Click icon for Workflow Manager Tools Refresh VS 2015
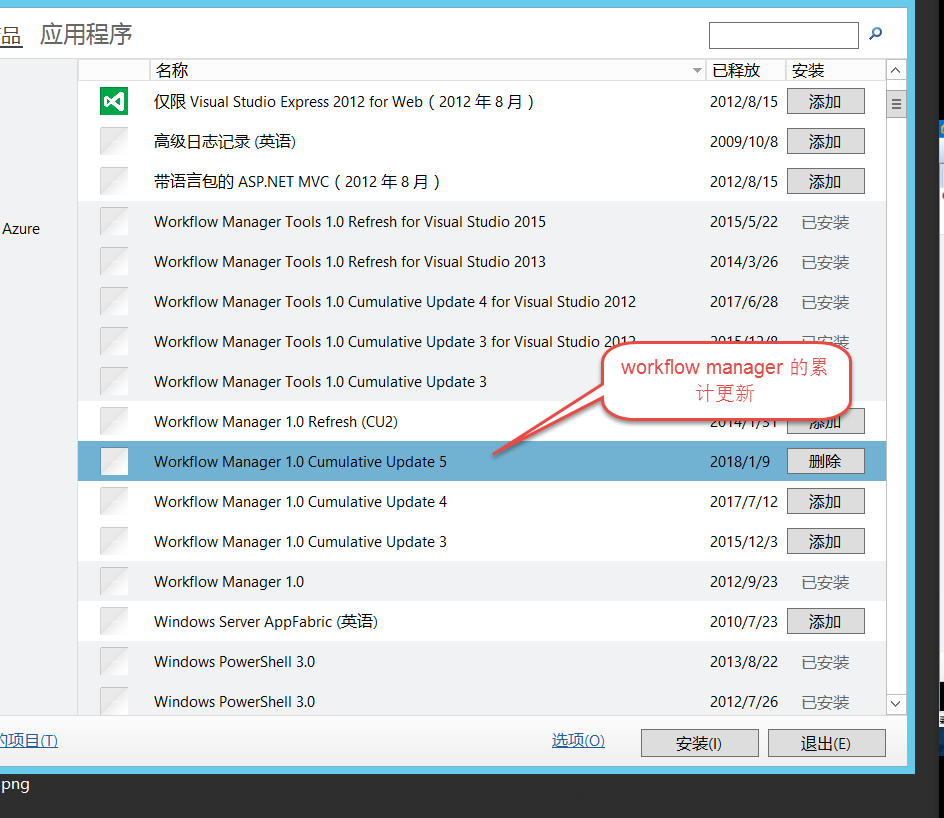Screen dimensions: 944x818 point(114,222)
